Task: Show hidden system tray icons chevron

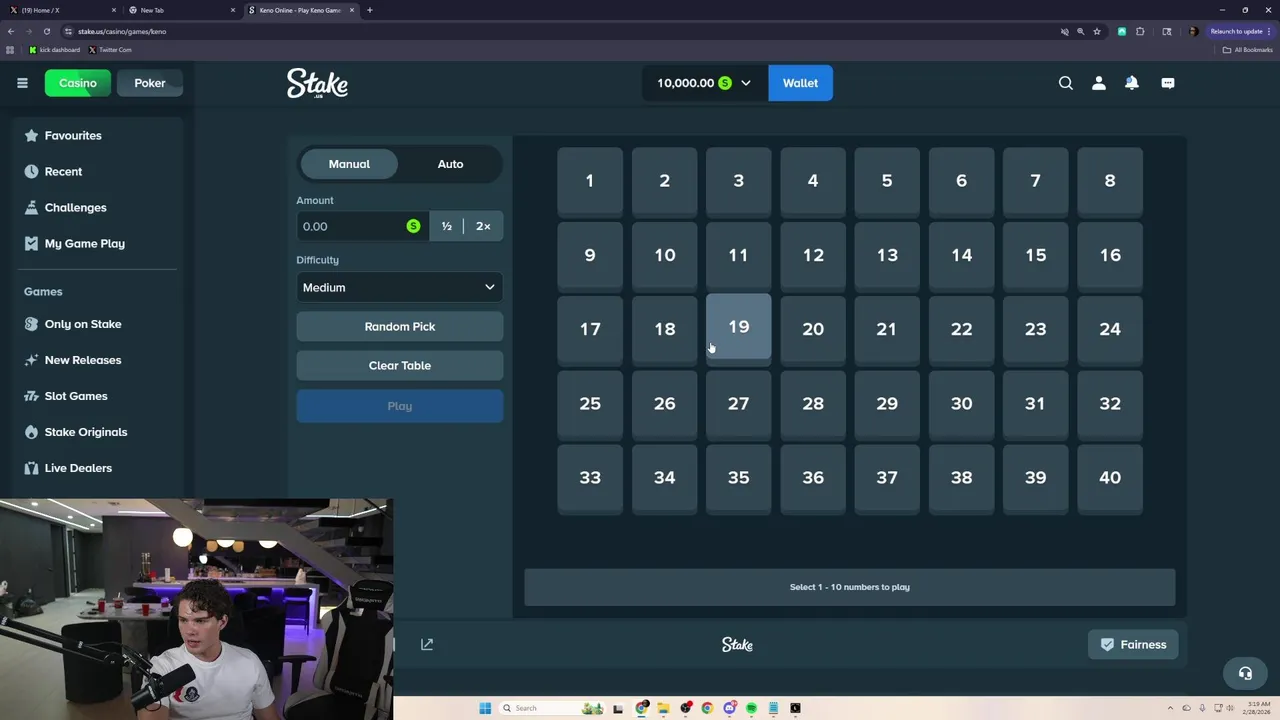Action: (x=1172, y=708)
